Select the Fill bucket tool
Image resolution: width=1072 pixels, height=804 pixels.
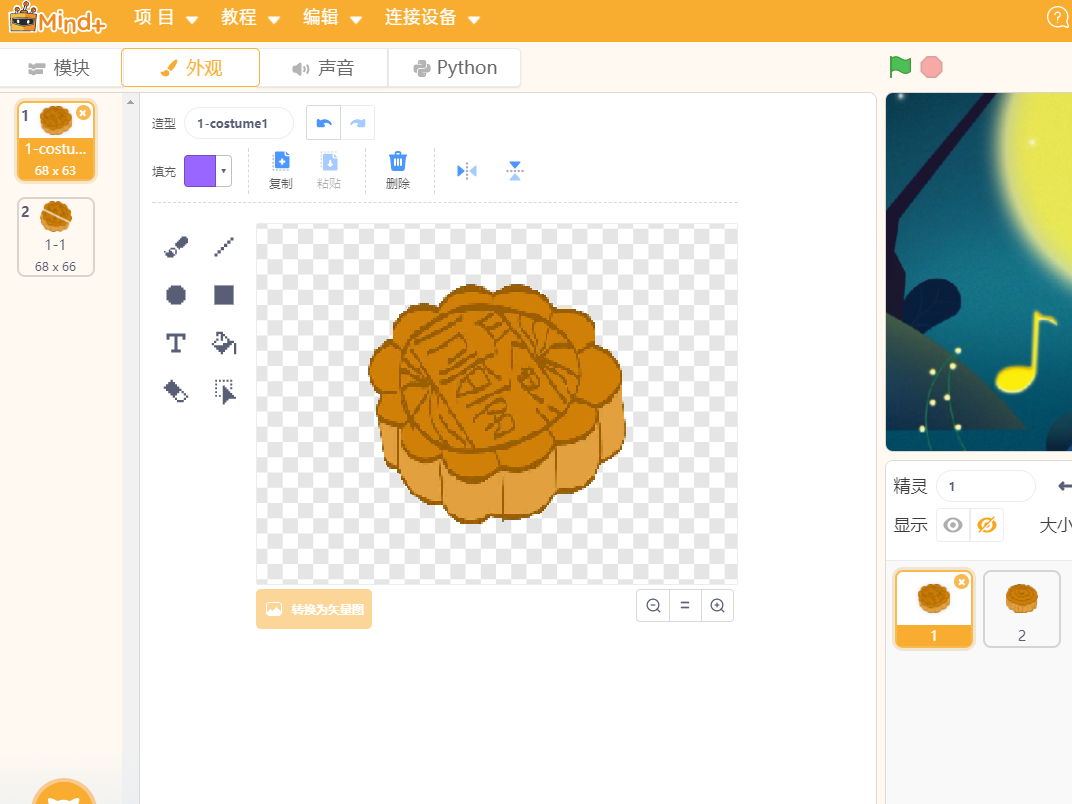[x=224, y=343]
